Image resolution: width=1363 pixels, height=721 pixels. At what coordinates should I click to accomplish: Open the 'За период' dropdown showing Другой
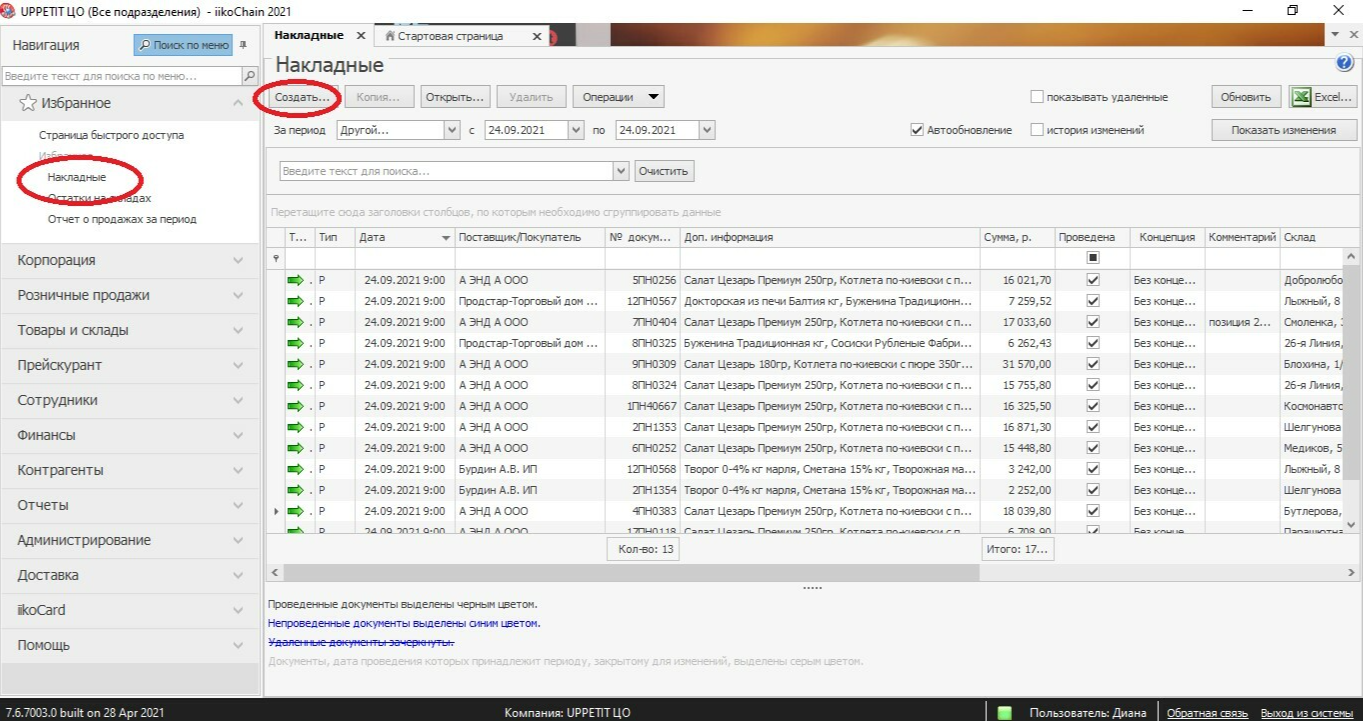click(451, 130)
